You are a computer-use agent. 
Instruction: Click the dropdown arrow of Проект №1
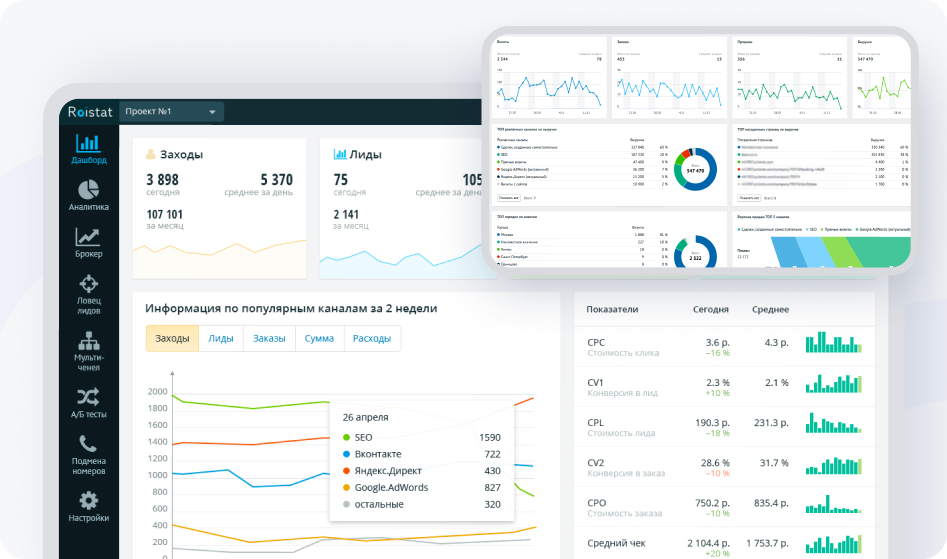(x=212, y=112)
